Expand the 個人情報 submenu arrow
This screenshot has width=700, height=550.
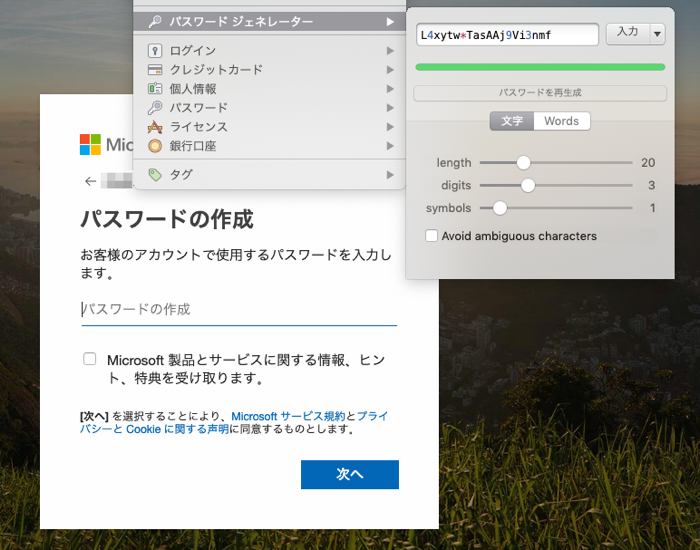tap(390, 88)
